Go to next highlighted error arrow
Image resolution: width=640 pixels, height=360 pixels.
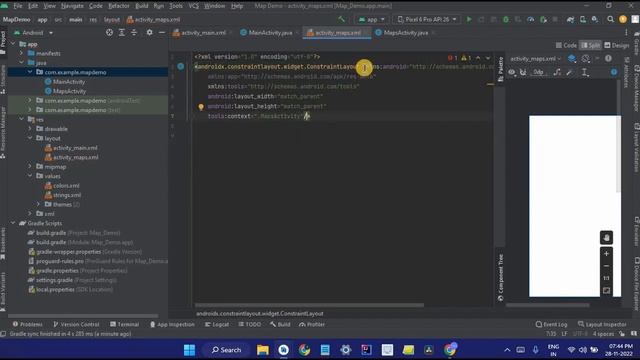point(488,58)
